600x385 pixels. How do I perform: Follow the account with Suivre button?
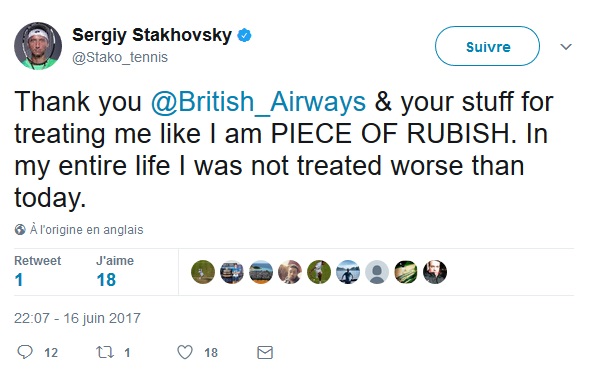coord(488,46)
